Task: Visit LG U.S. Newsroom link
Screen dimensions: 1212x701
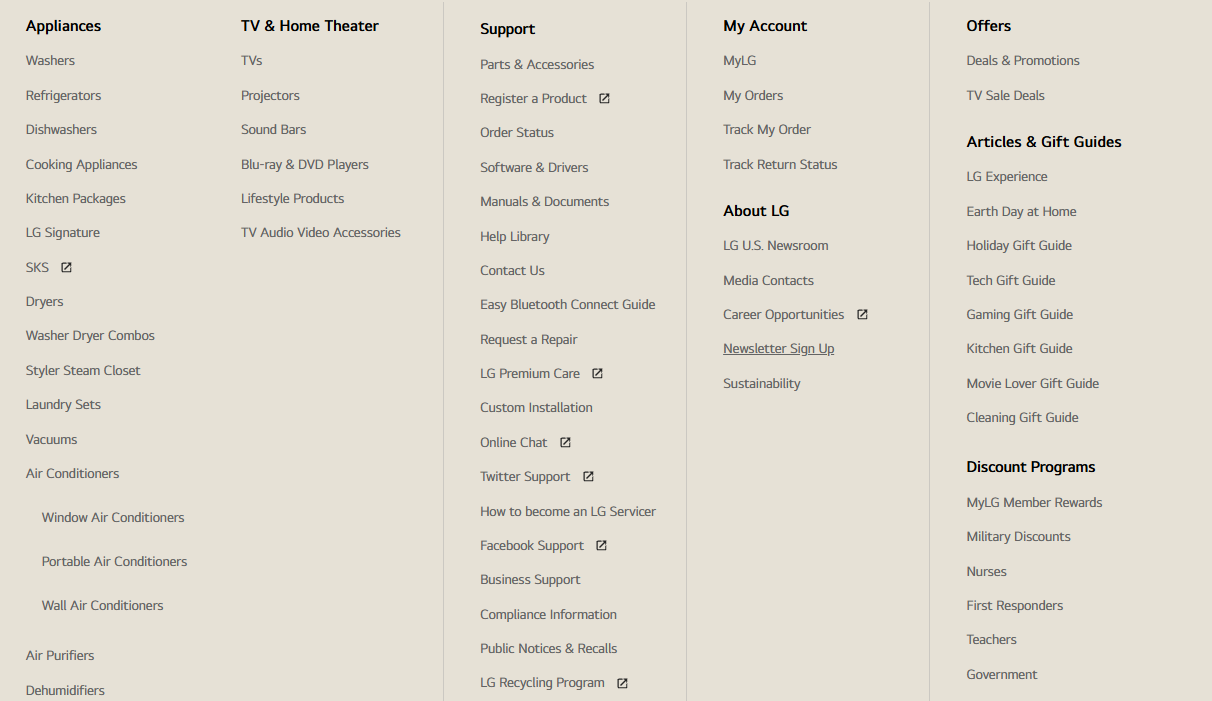Action: (776, 246)
